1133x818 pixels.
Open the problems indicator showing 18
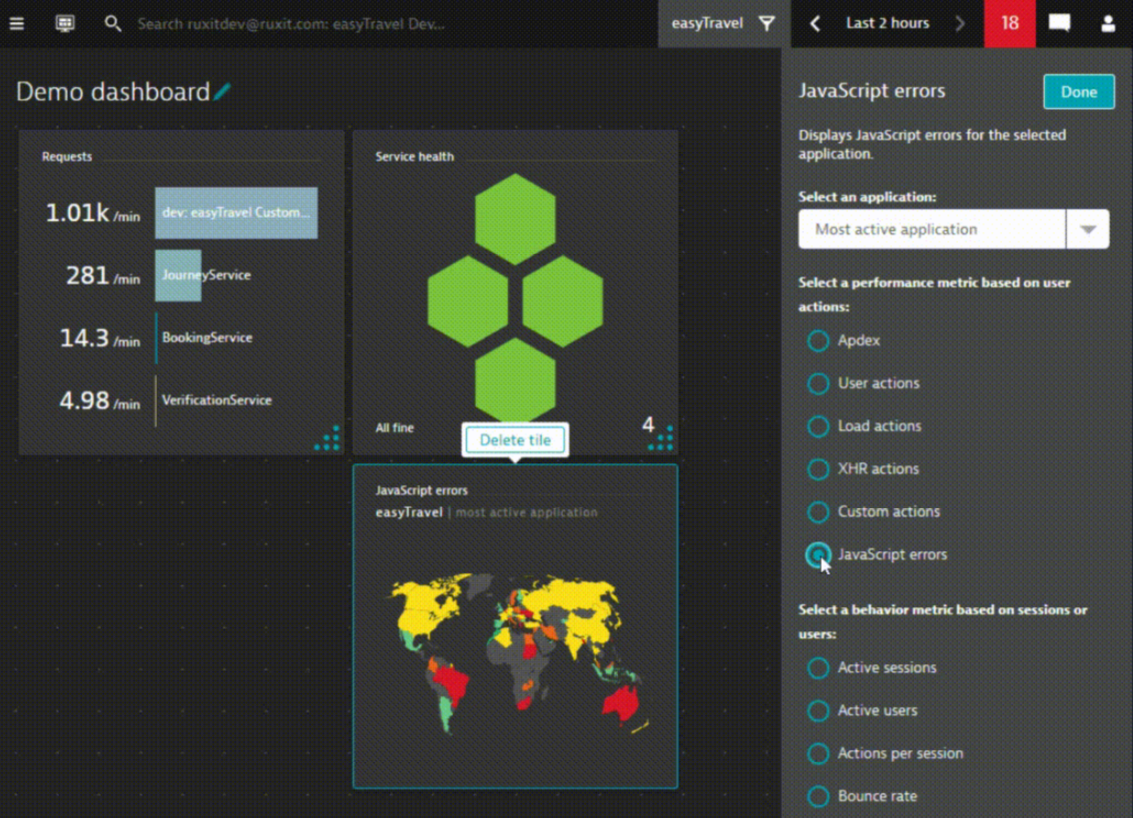coord(1009,23)
